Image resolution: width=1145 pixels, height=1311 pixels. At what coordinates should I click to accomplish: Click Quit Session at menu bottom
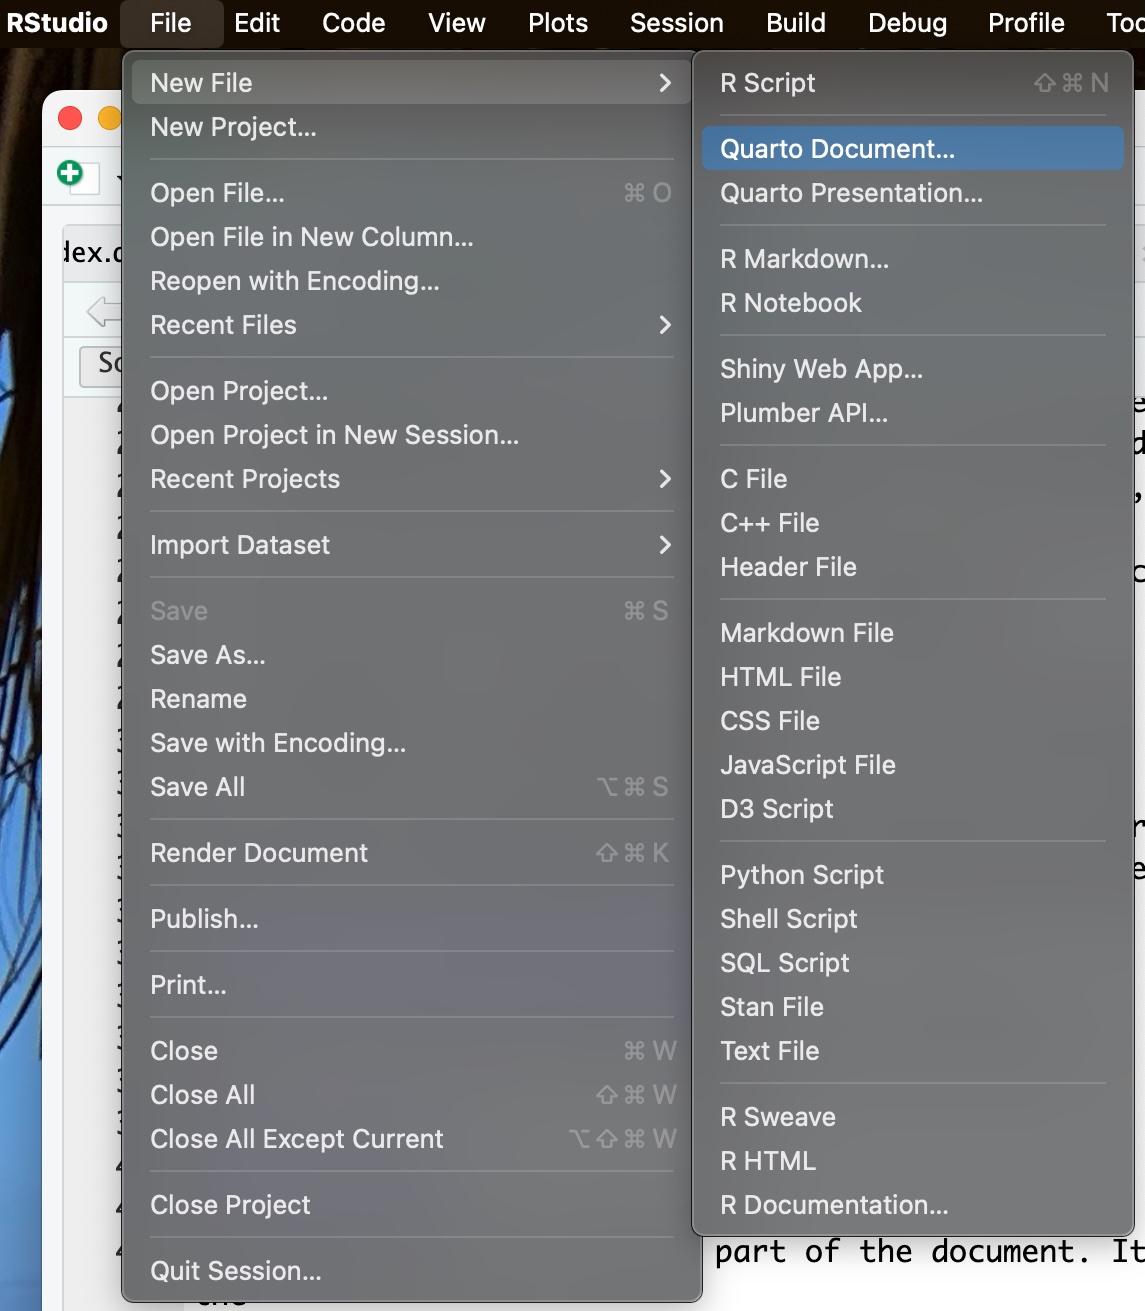pos(236,1271)
